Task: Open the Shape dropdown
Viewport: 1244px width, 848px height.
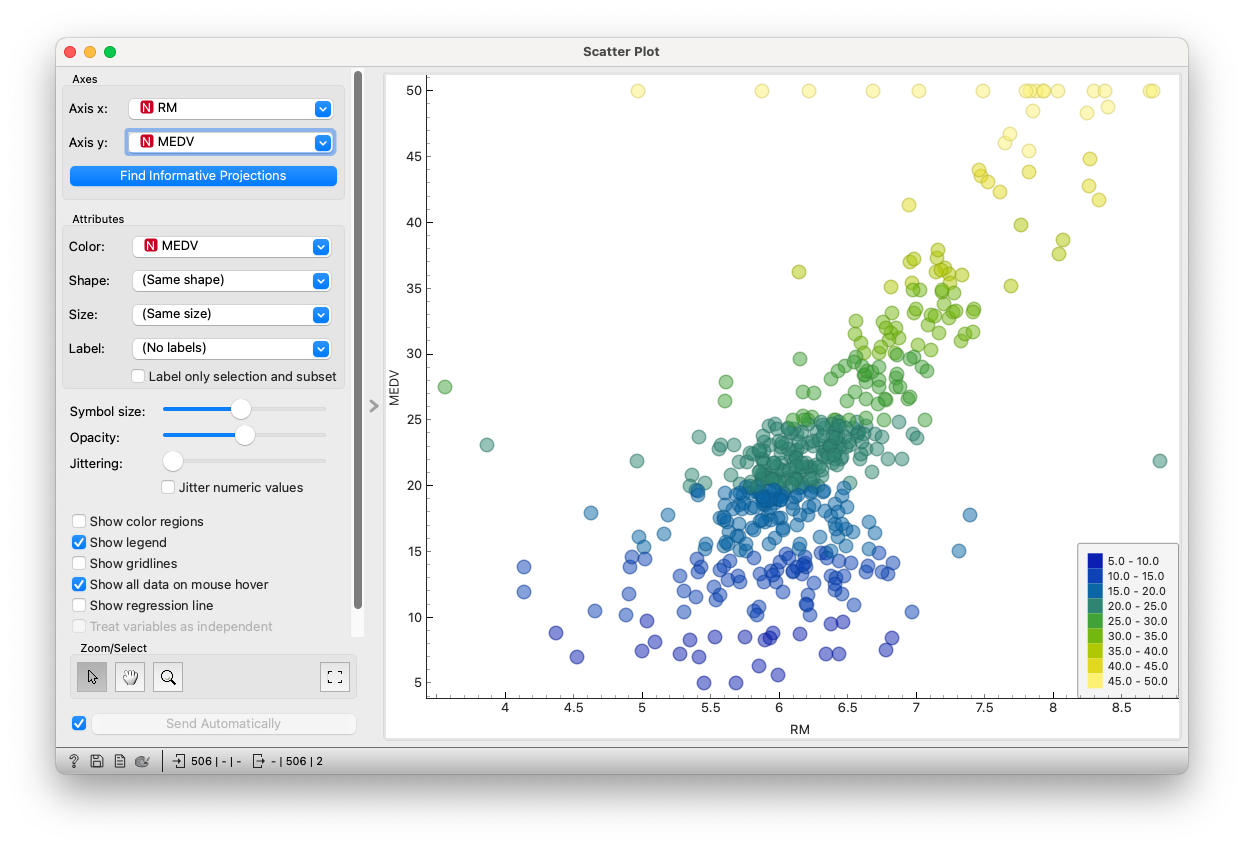Action: click(232, 280)
